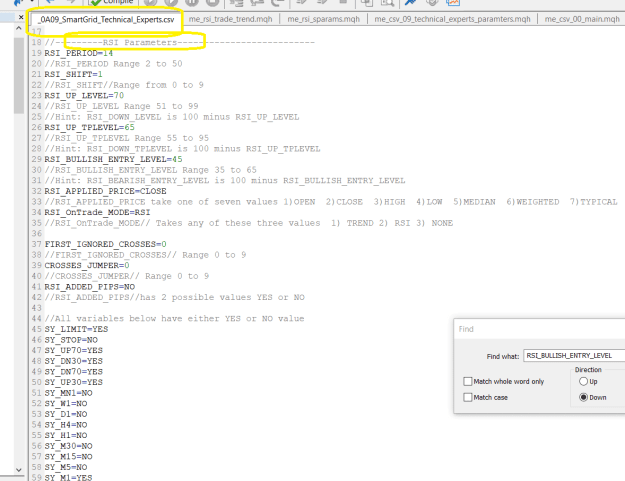Open the me_rsi_trade_trend.mqh tab
This screenshot has height=481, width=625.
(x=230, y=19)
